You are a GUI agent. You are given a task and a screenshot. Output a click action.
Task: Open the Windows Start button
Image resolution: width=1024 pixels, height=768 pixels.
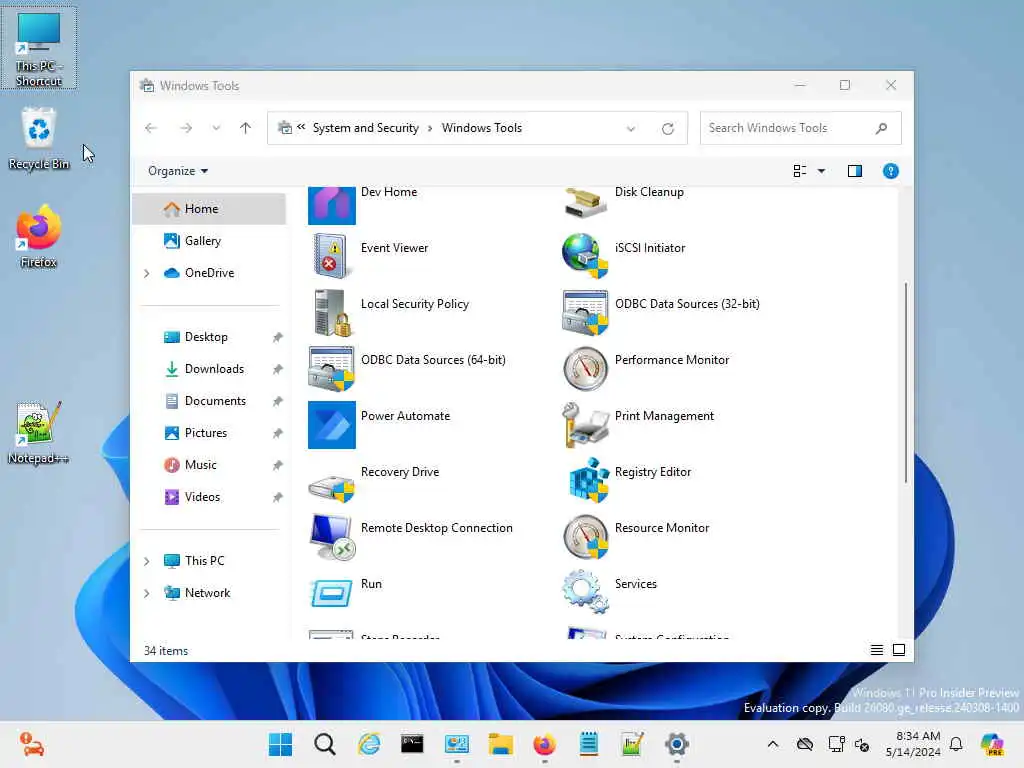pyautogui.click(x=281, y=744)
